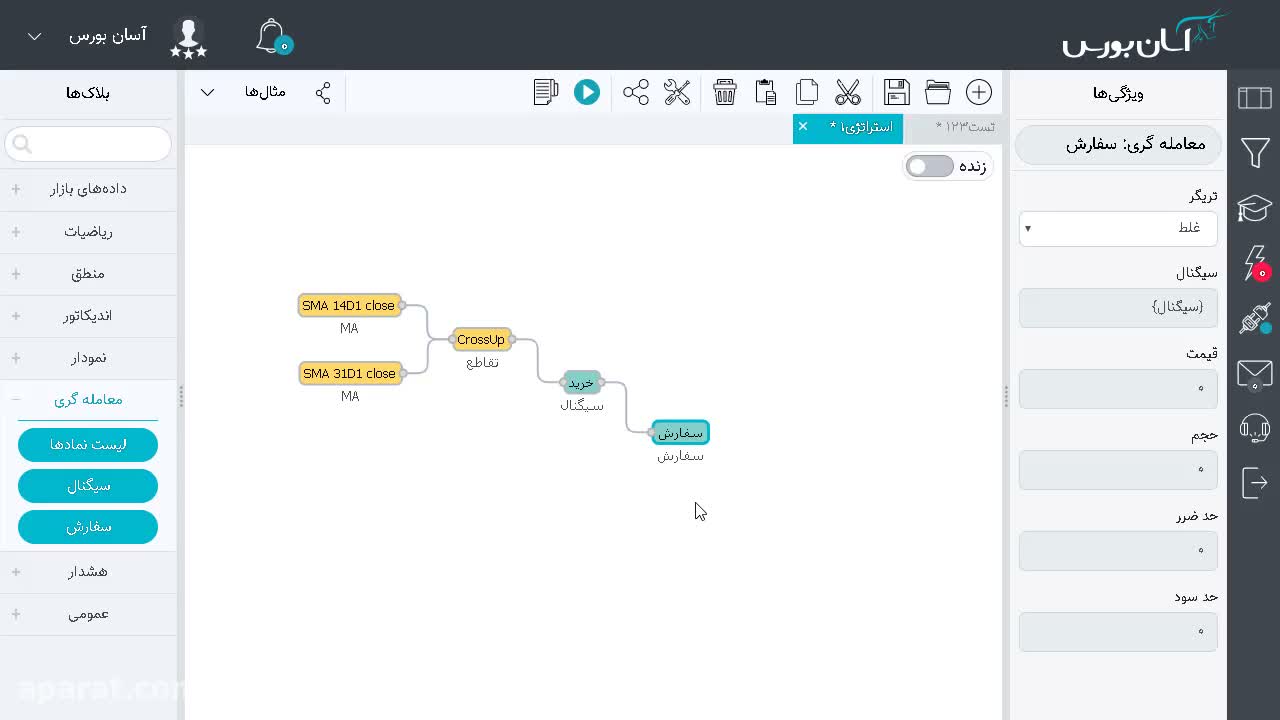This screenshot has height=720, width=1280.
Task: Click the حد ضرر input field
Action: [1118, 551]
